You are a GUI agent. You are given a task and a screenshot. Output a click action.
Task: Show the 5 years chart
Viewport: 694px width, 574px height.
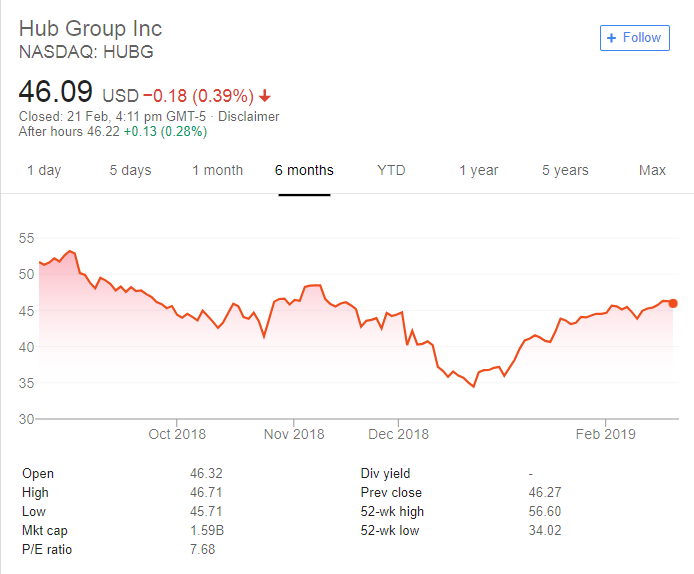coord(565,170)
